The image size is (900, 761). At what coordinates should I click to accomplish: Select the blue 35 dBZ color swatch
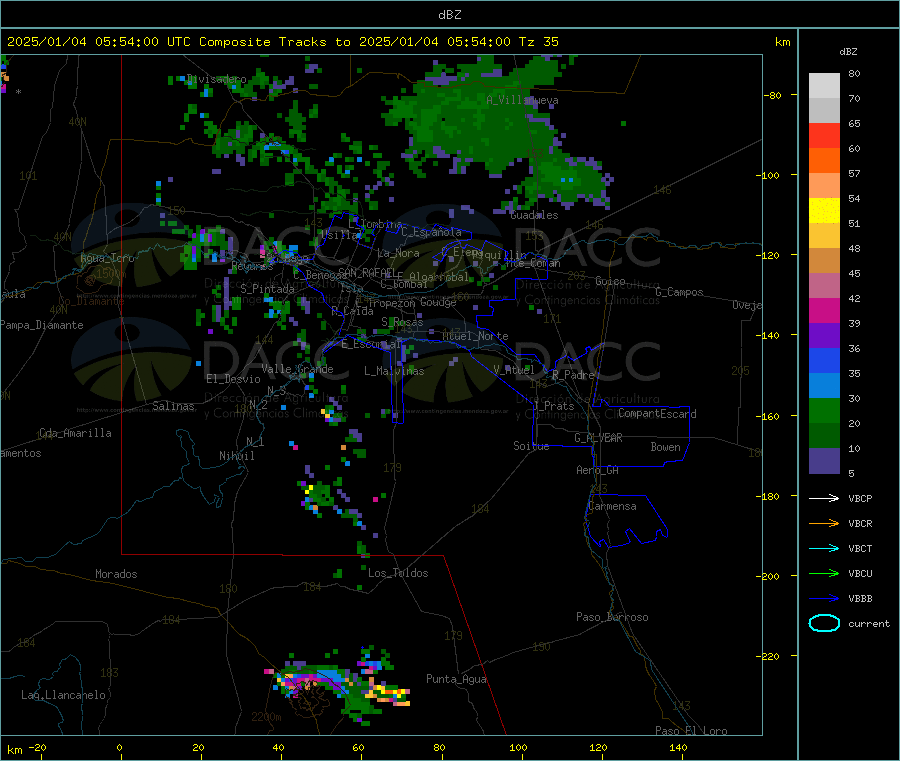coord(824,360)
